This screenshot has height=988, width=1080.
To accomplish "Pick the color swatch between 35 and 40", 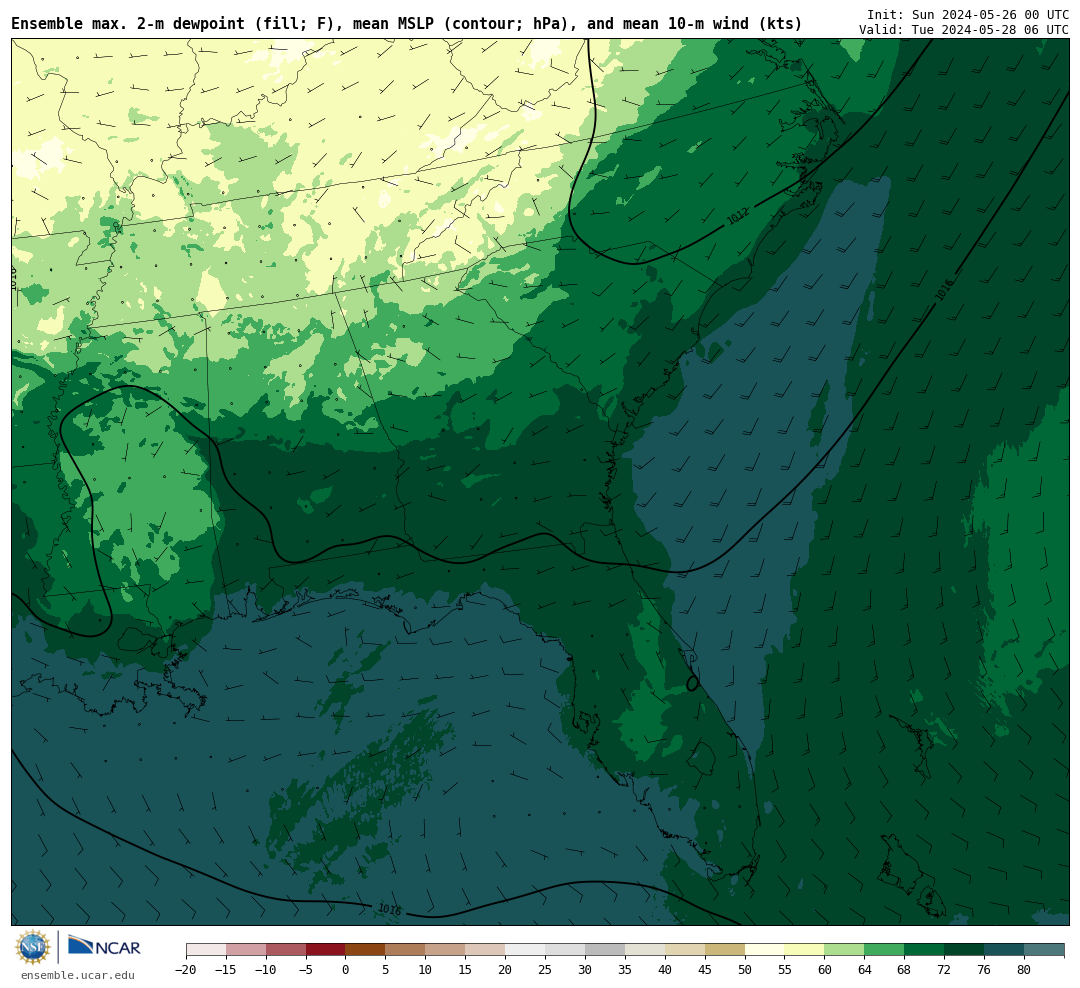I will point(645,950).
